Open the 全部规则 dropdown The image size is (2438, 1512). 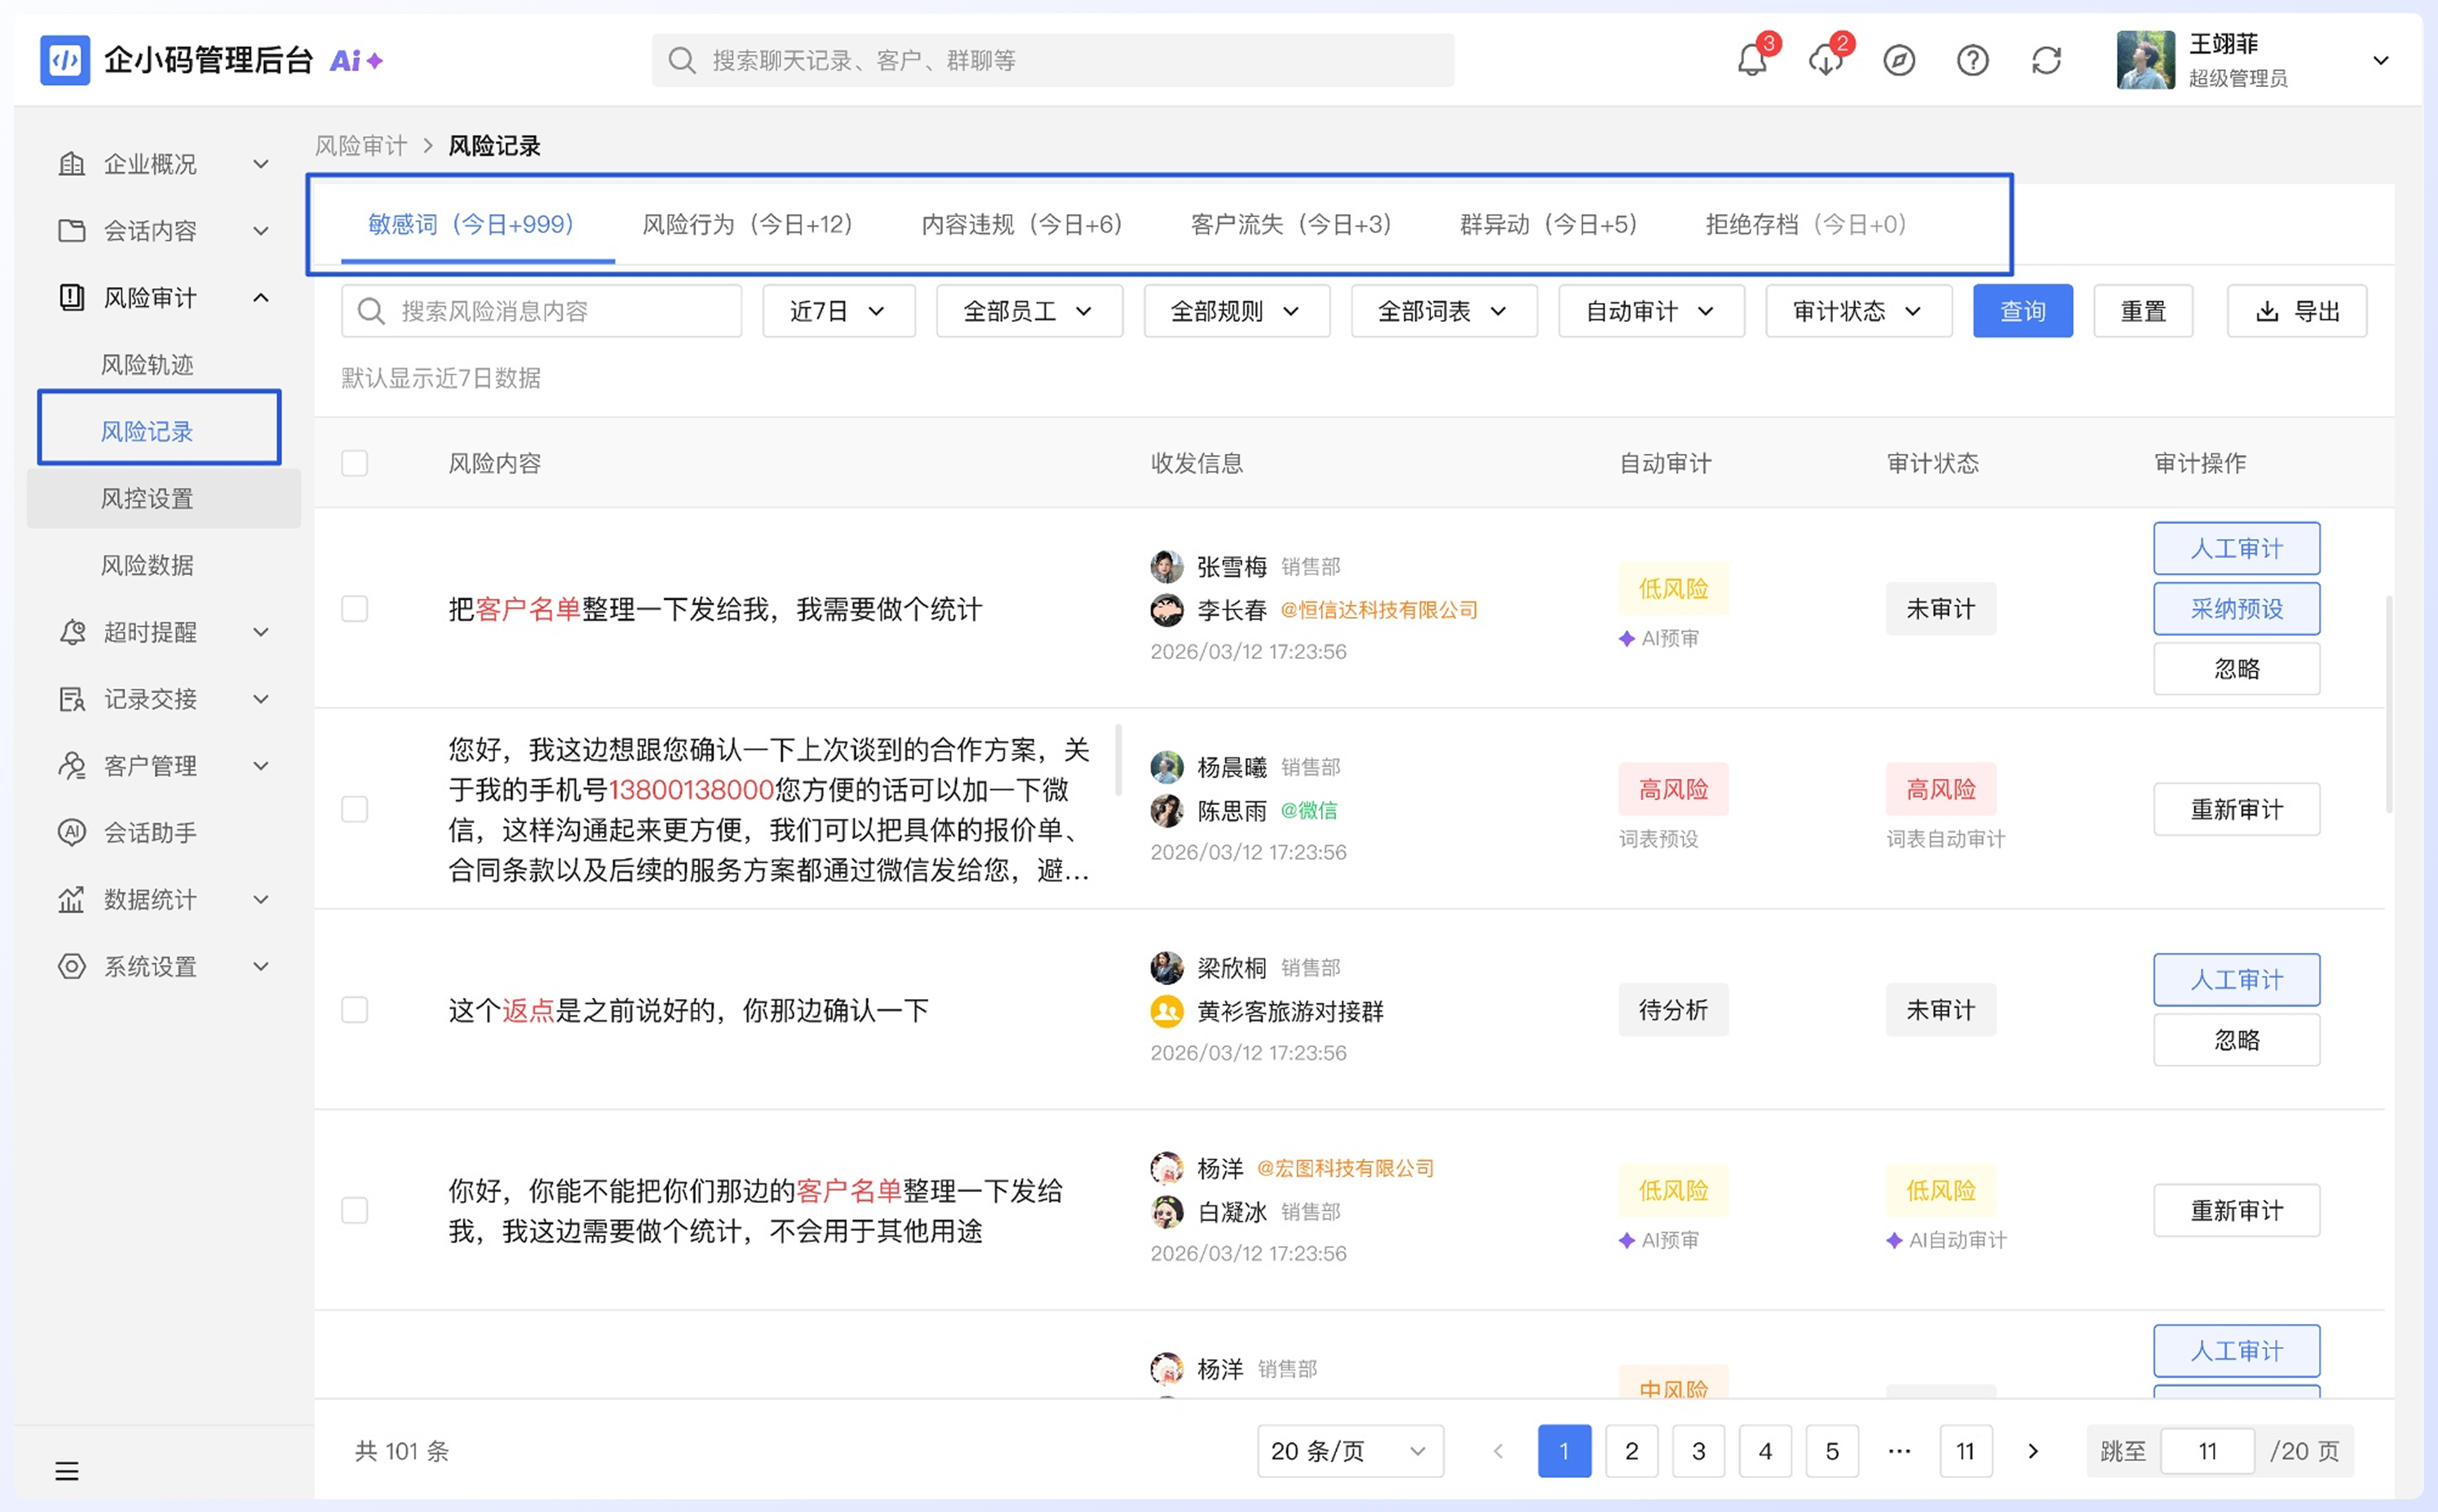(1236, 311)
